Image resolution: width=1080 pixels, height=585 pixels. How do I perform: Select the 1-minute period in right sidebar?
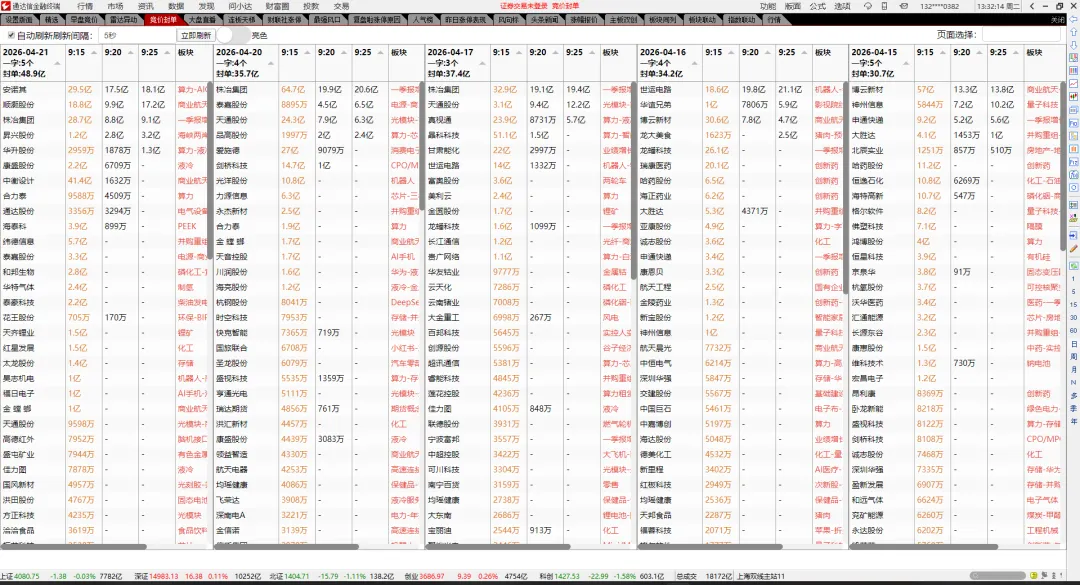(x=1074, y=279)
